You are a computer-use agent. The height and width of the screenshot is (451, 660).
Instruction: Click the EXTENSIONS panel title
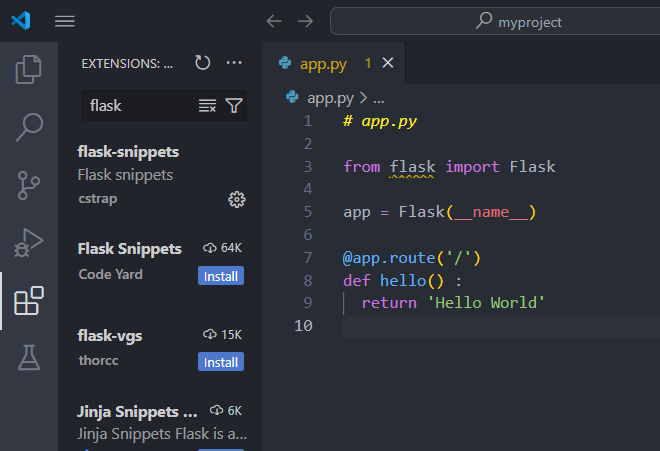click(127, 64)
